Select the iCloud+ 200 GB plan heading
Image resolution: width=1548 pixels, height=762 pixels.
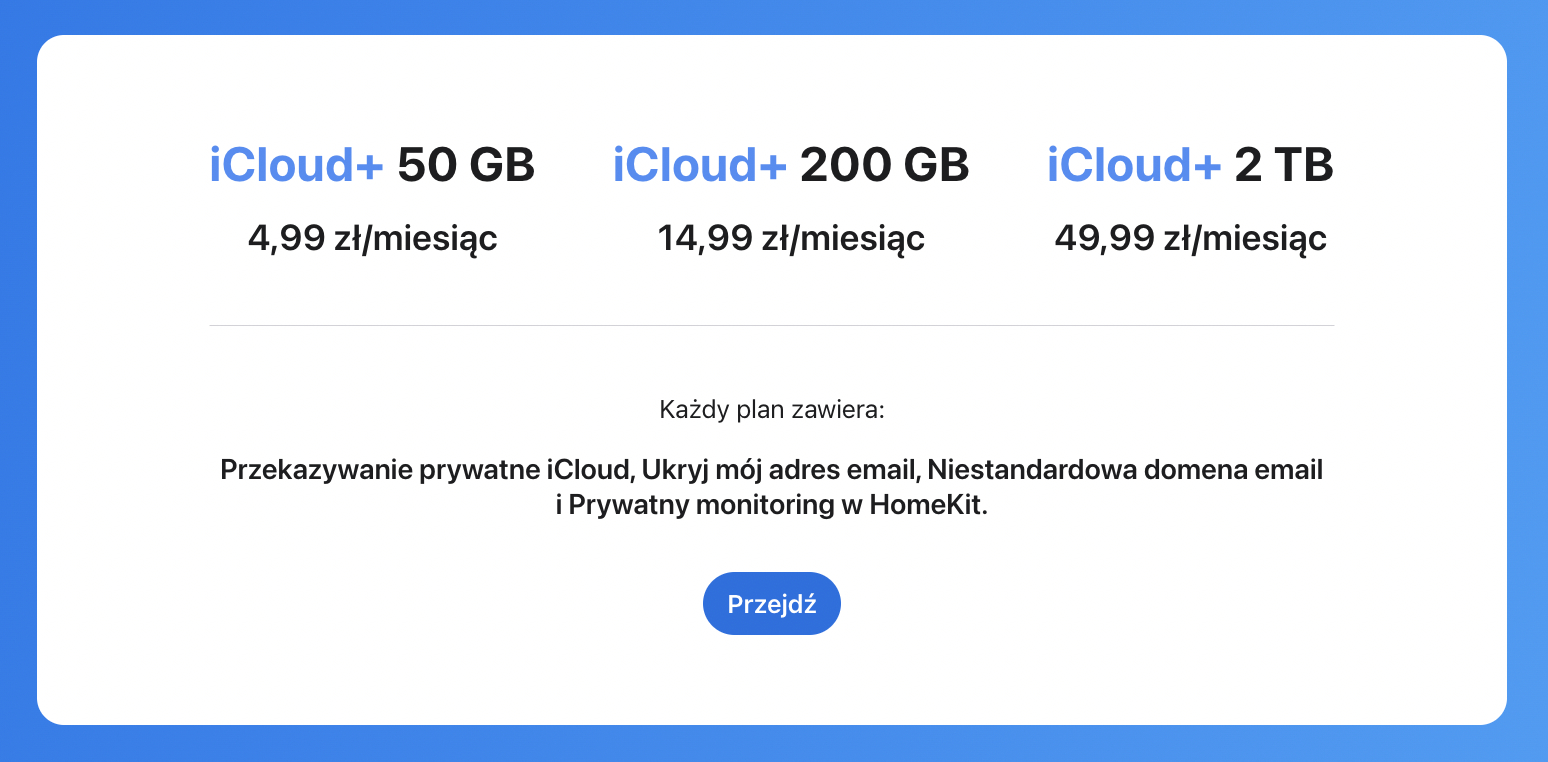click(x=790, y=165)
